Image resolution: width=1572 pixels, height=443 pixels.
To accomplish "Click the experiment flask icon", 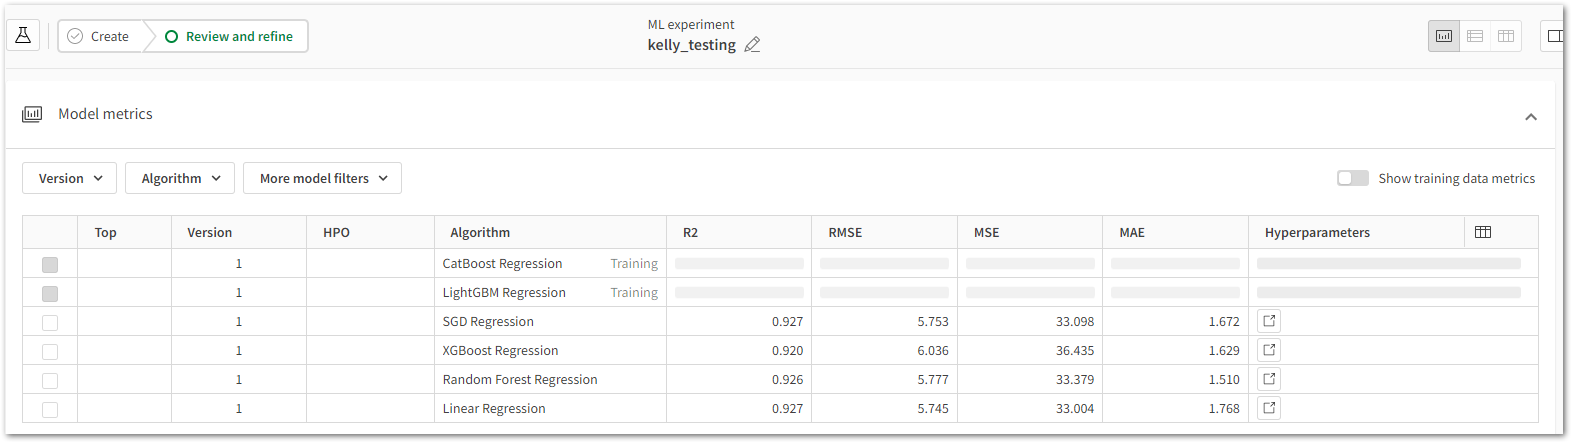I will point(23,36).
